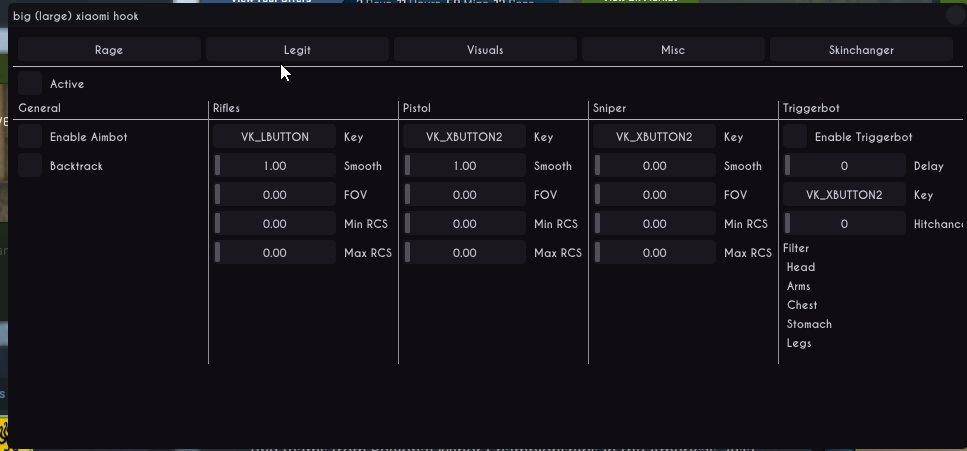967x451 pixels.
Task: Click the Sniper VK_XBUTTON2 key bind button
Action: pyautogui.click(x=654, y=136)
